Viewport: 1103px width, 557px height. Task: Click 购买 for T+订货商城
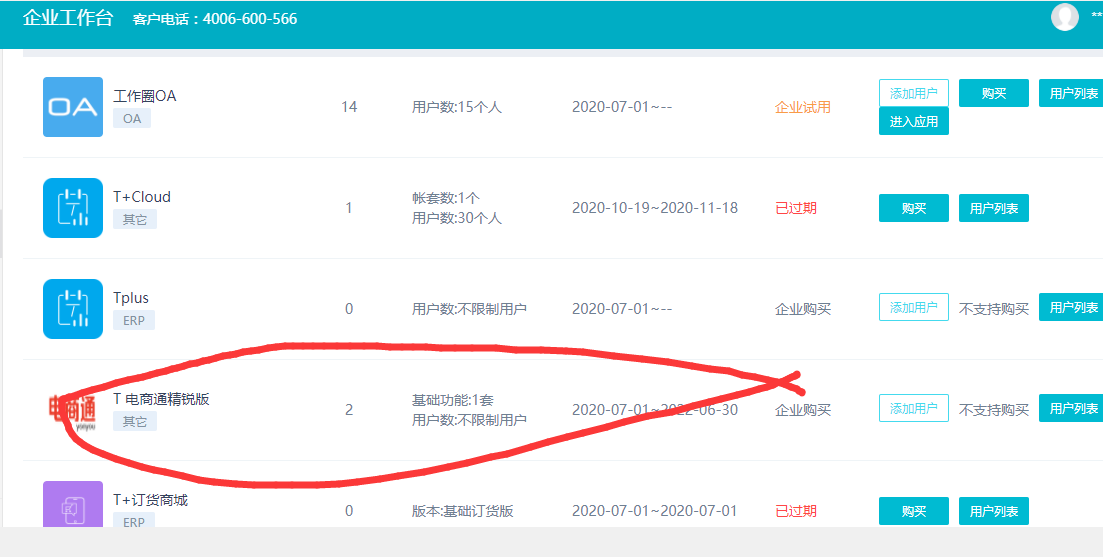coord(914,511)
